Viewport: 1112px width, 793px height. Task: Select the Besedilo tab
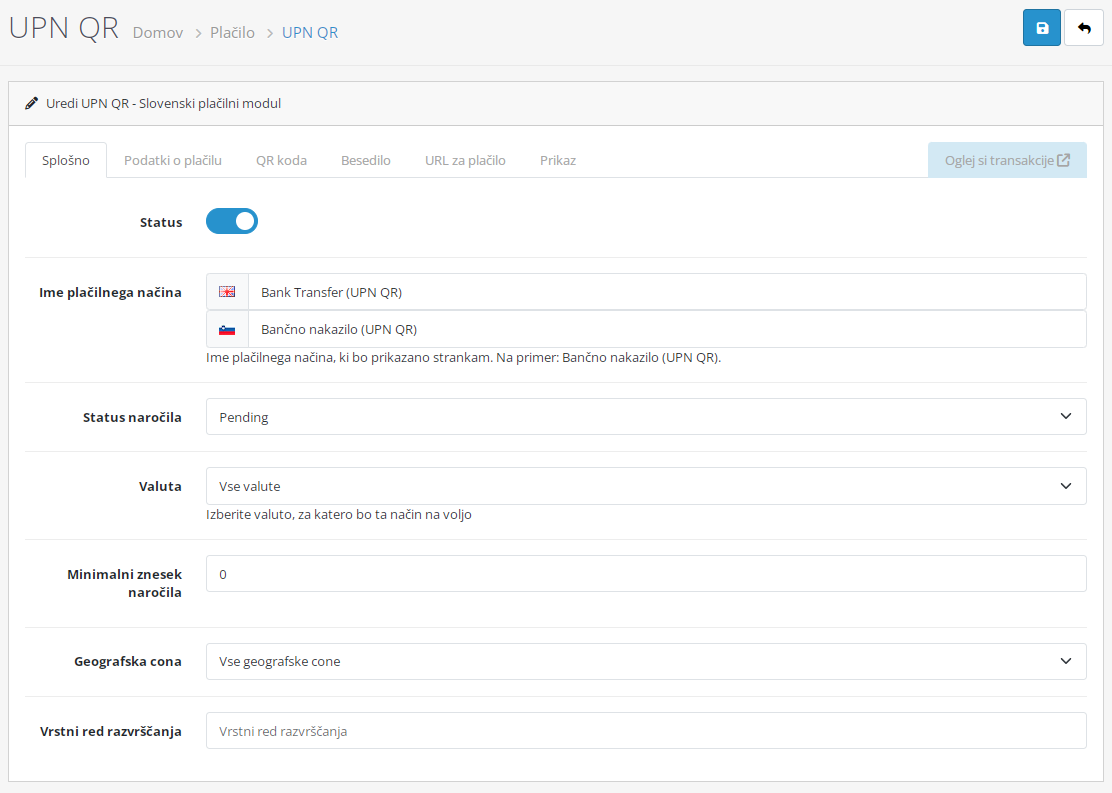tap(366, 160)
